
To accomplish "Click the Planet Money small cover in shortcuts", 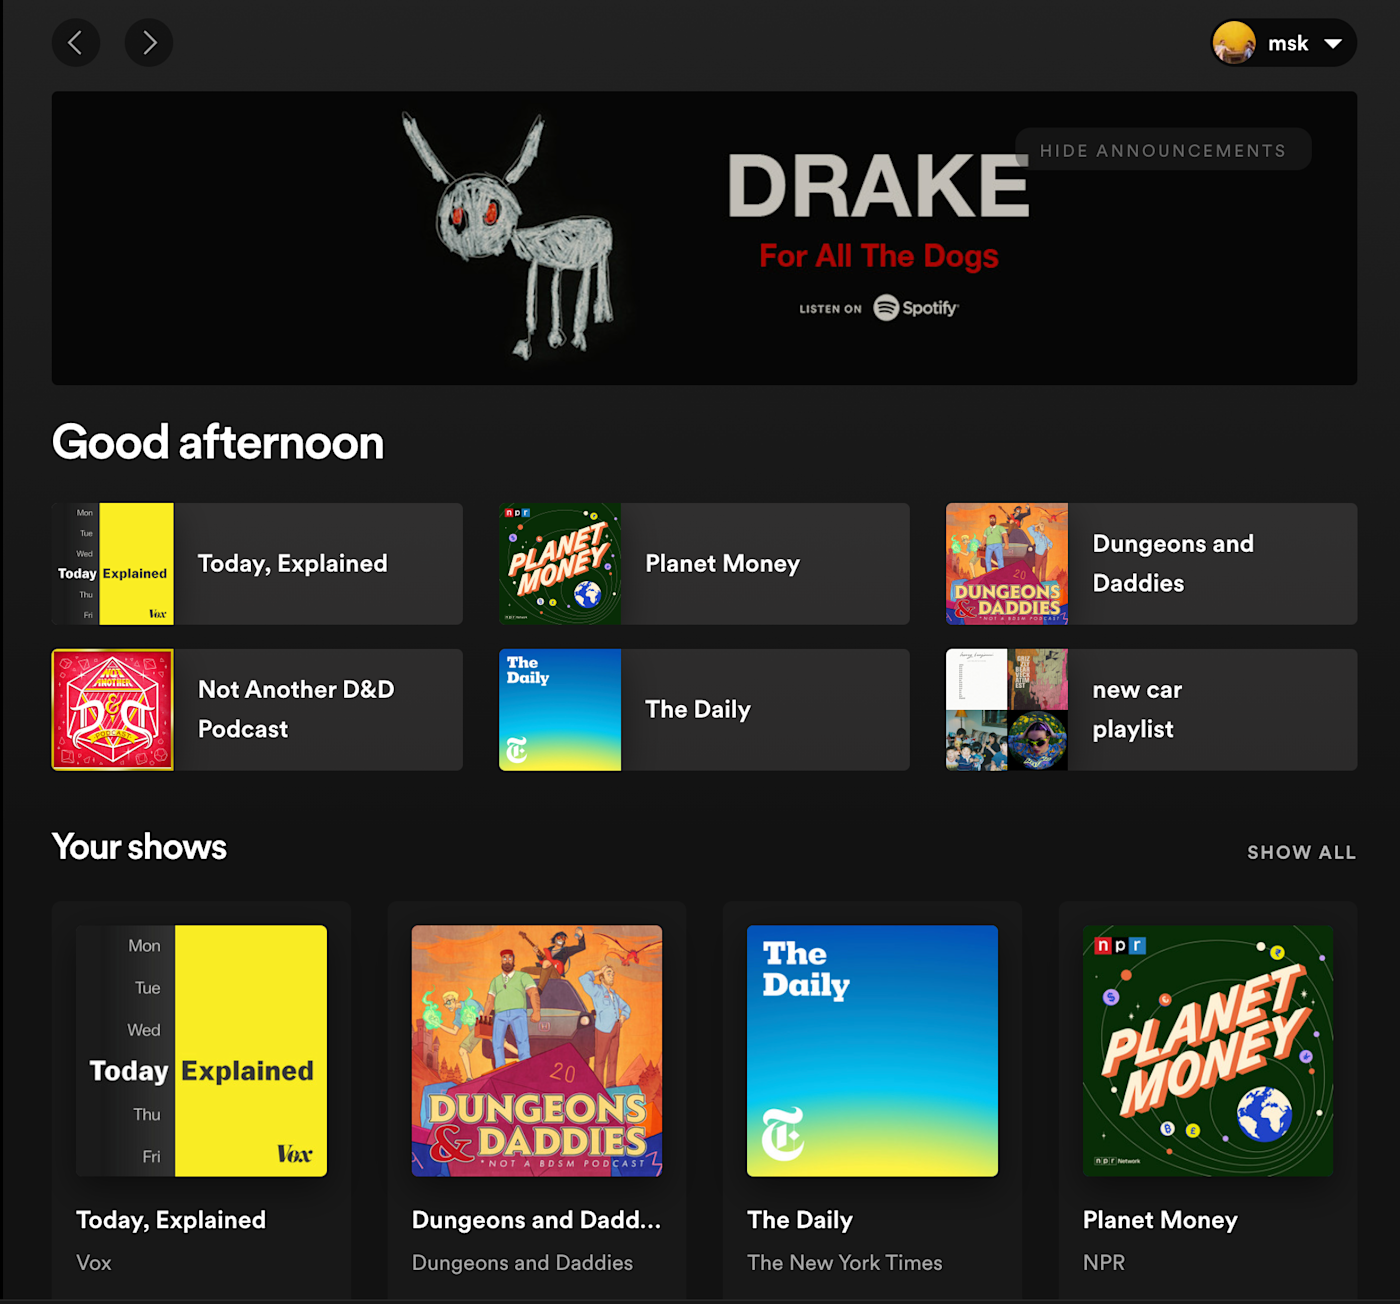I will [560, 564].
